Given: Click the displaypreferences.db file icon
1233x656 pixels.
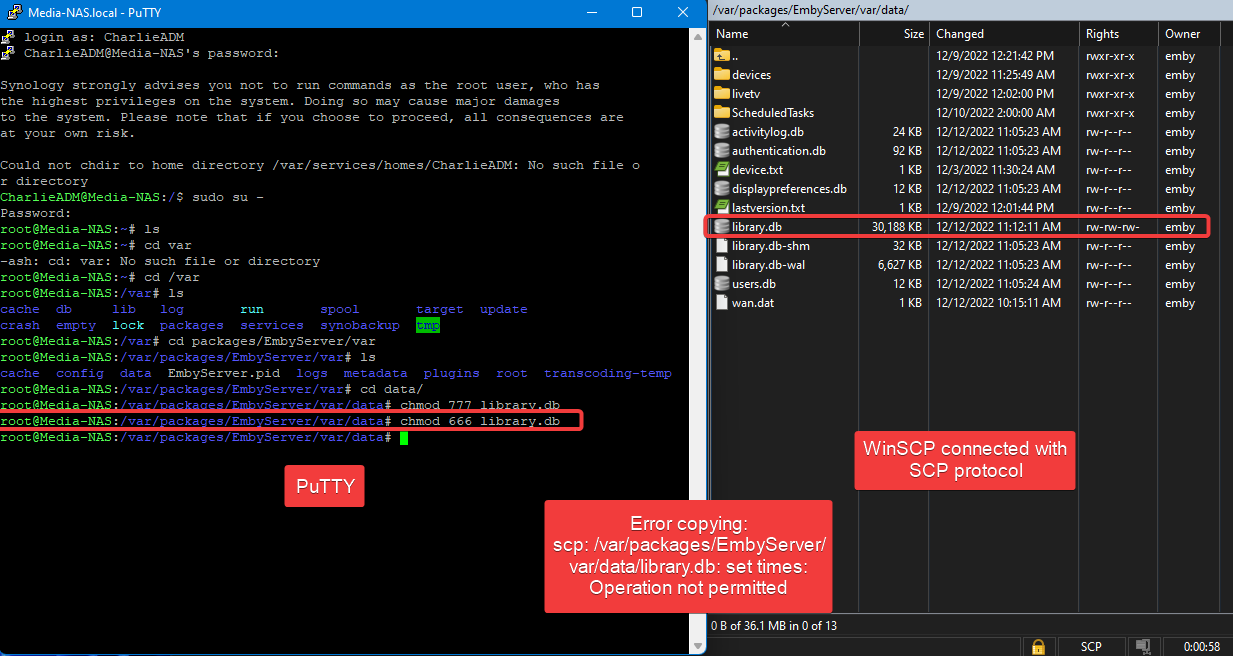Looking at the screenshot, I should (x=722, y=189).
